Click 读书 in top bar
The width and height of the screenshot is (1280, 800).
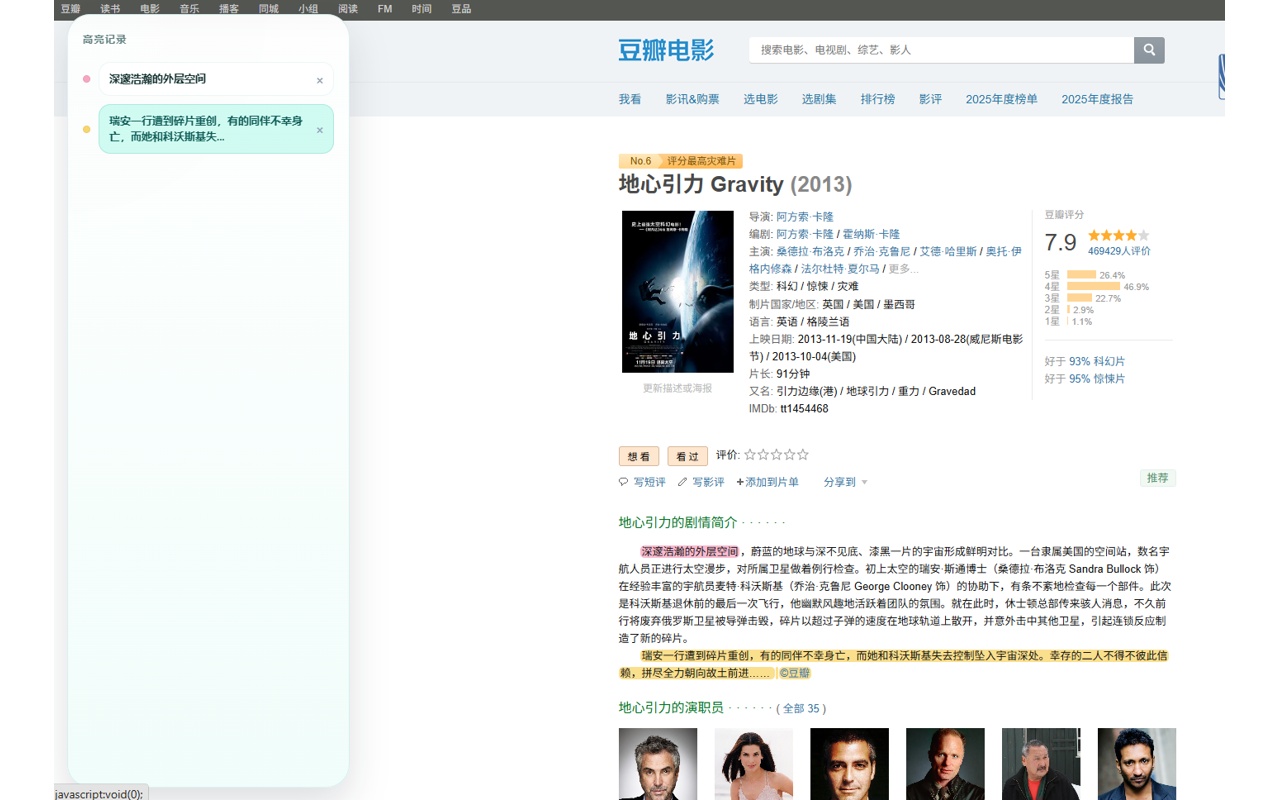110,9
